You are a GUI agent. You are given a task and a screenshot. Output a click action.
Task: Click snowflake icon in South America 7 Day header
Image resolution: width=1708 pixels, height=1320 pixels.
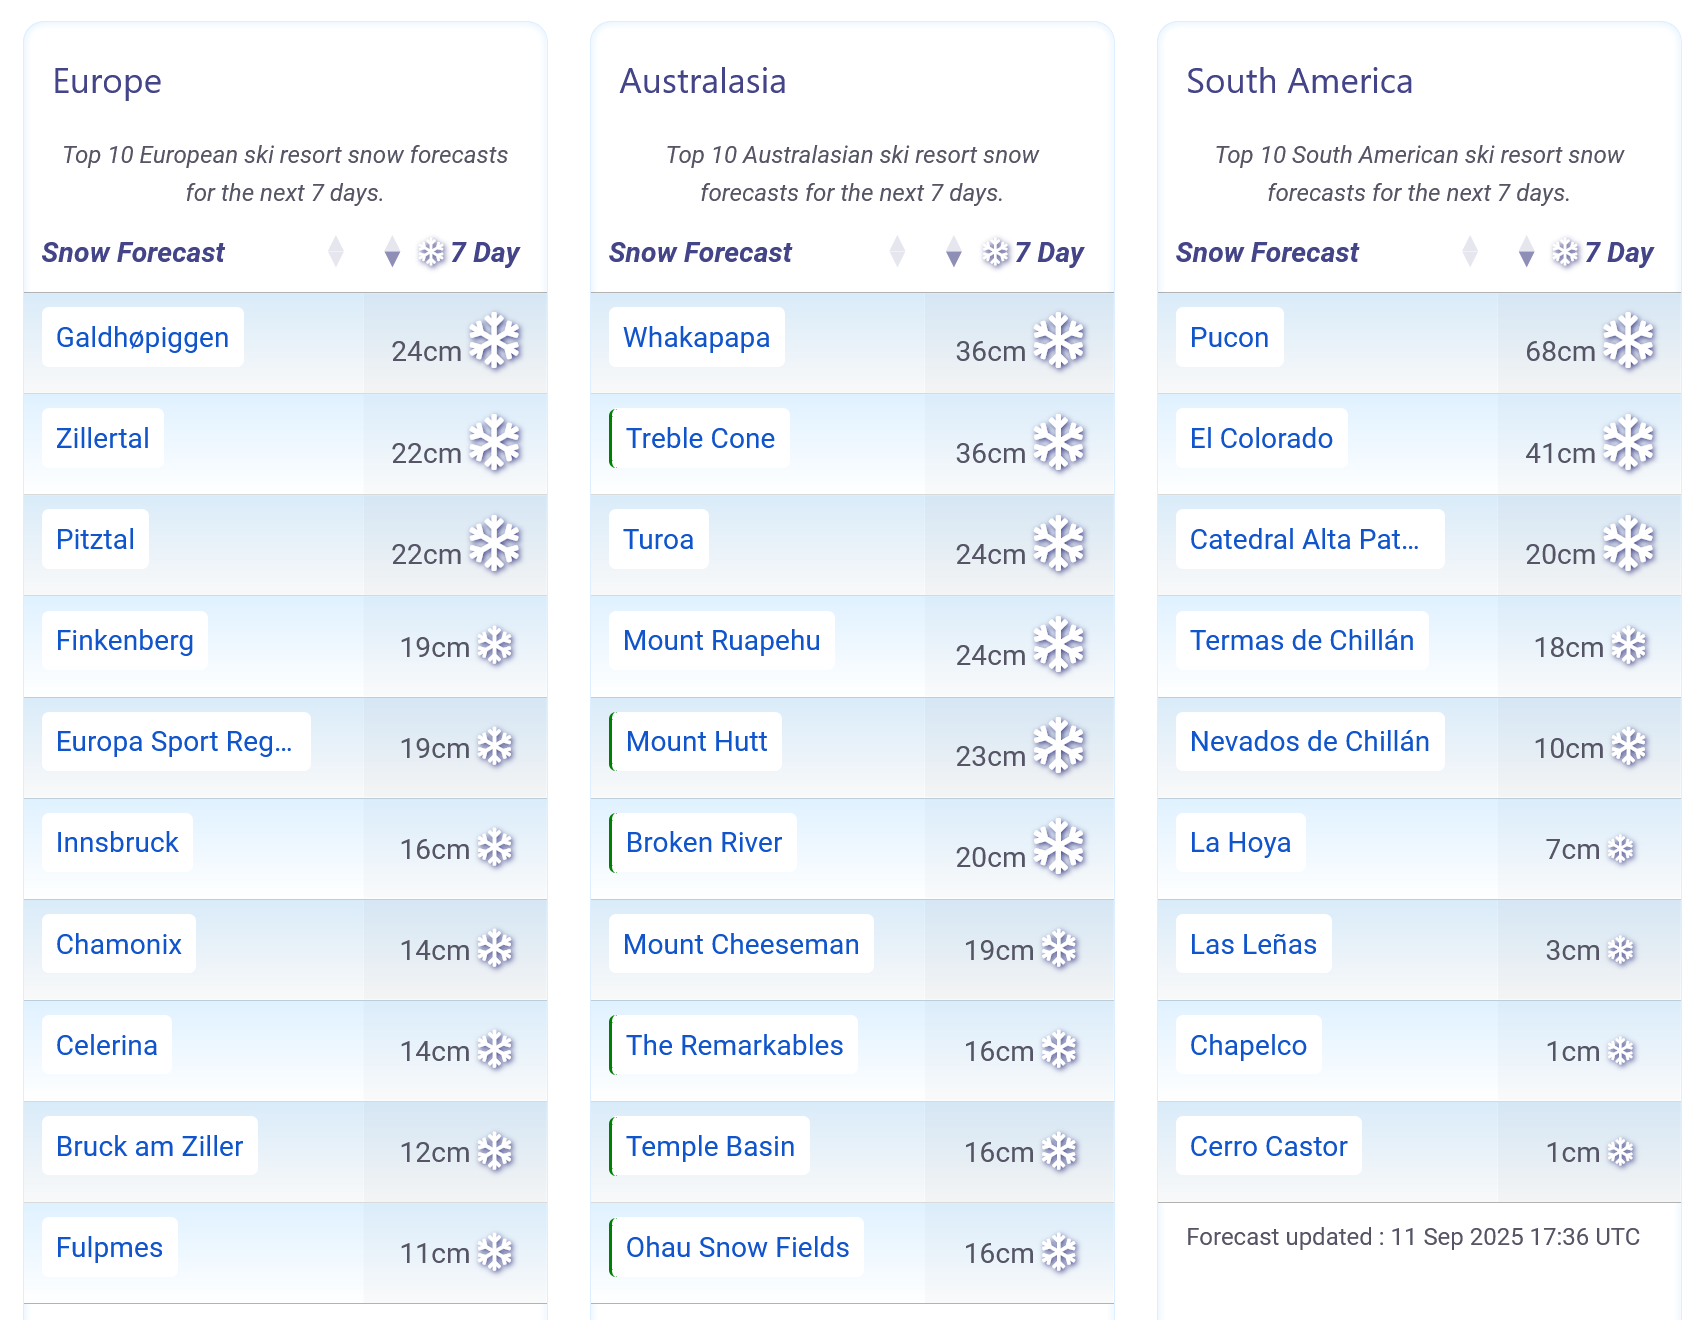(x=1565, y=253)
